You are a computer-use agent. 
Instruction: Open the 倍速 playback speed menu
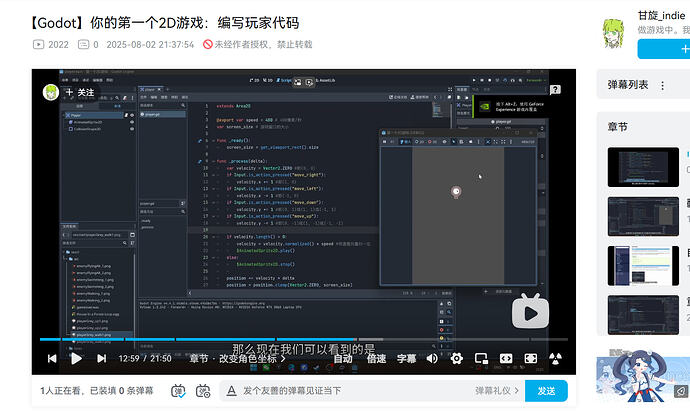[376, 358]
